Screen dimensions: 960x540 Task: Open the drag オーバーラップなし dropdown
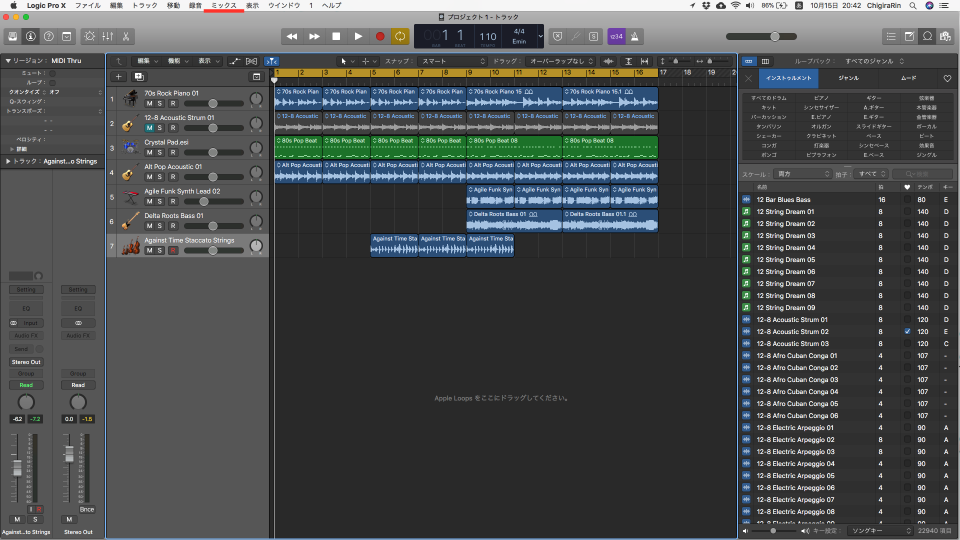point(560,61)
